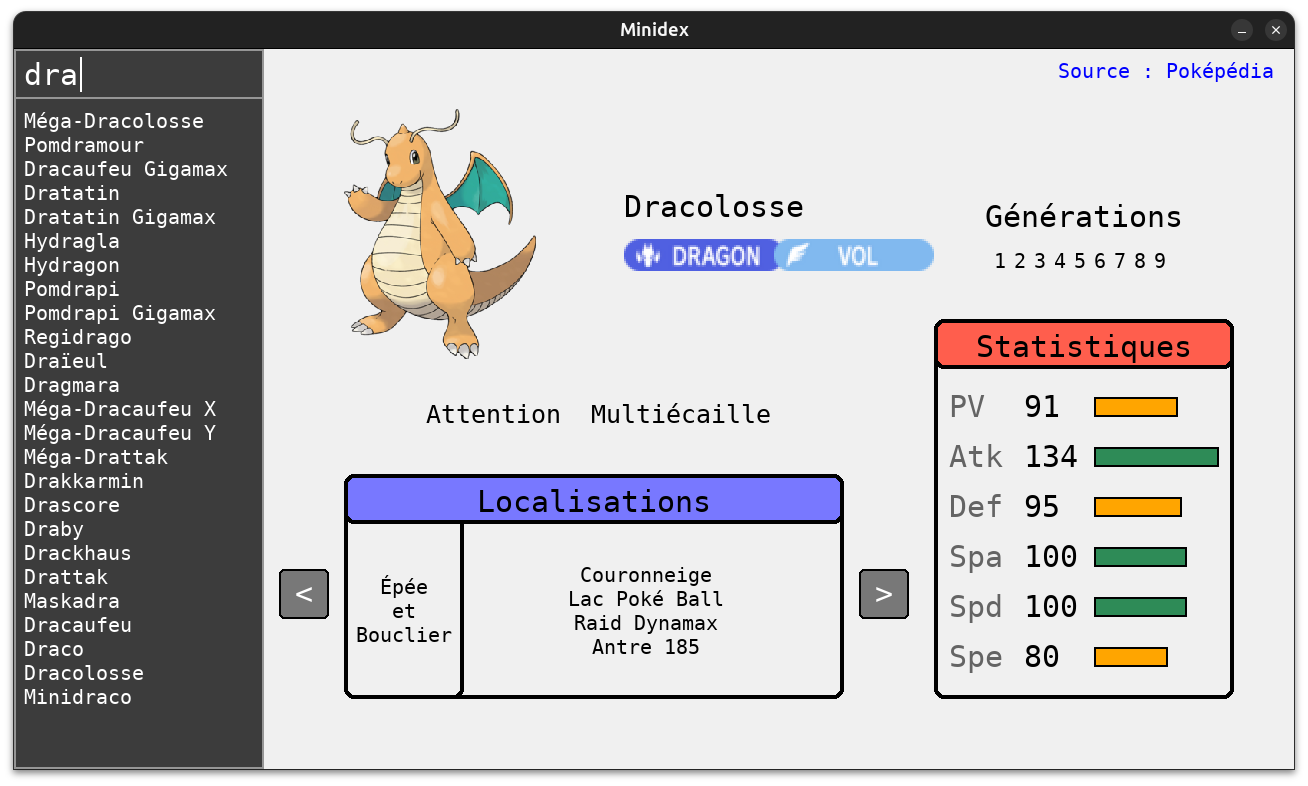Close the Minidex window
The height and width of the screenshot is (786, 1308).
point(1275,31)
